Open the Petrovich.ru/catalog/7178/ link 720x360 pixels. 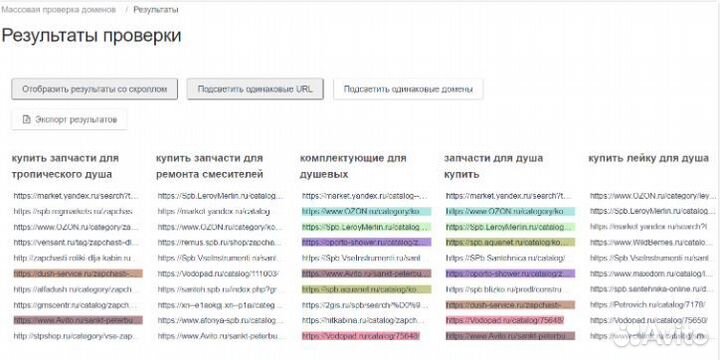coord(648,305)
